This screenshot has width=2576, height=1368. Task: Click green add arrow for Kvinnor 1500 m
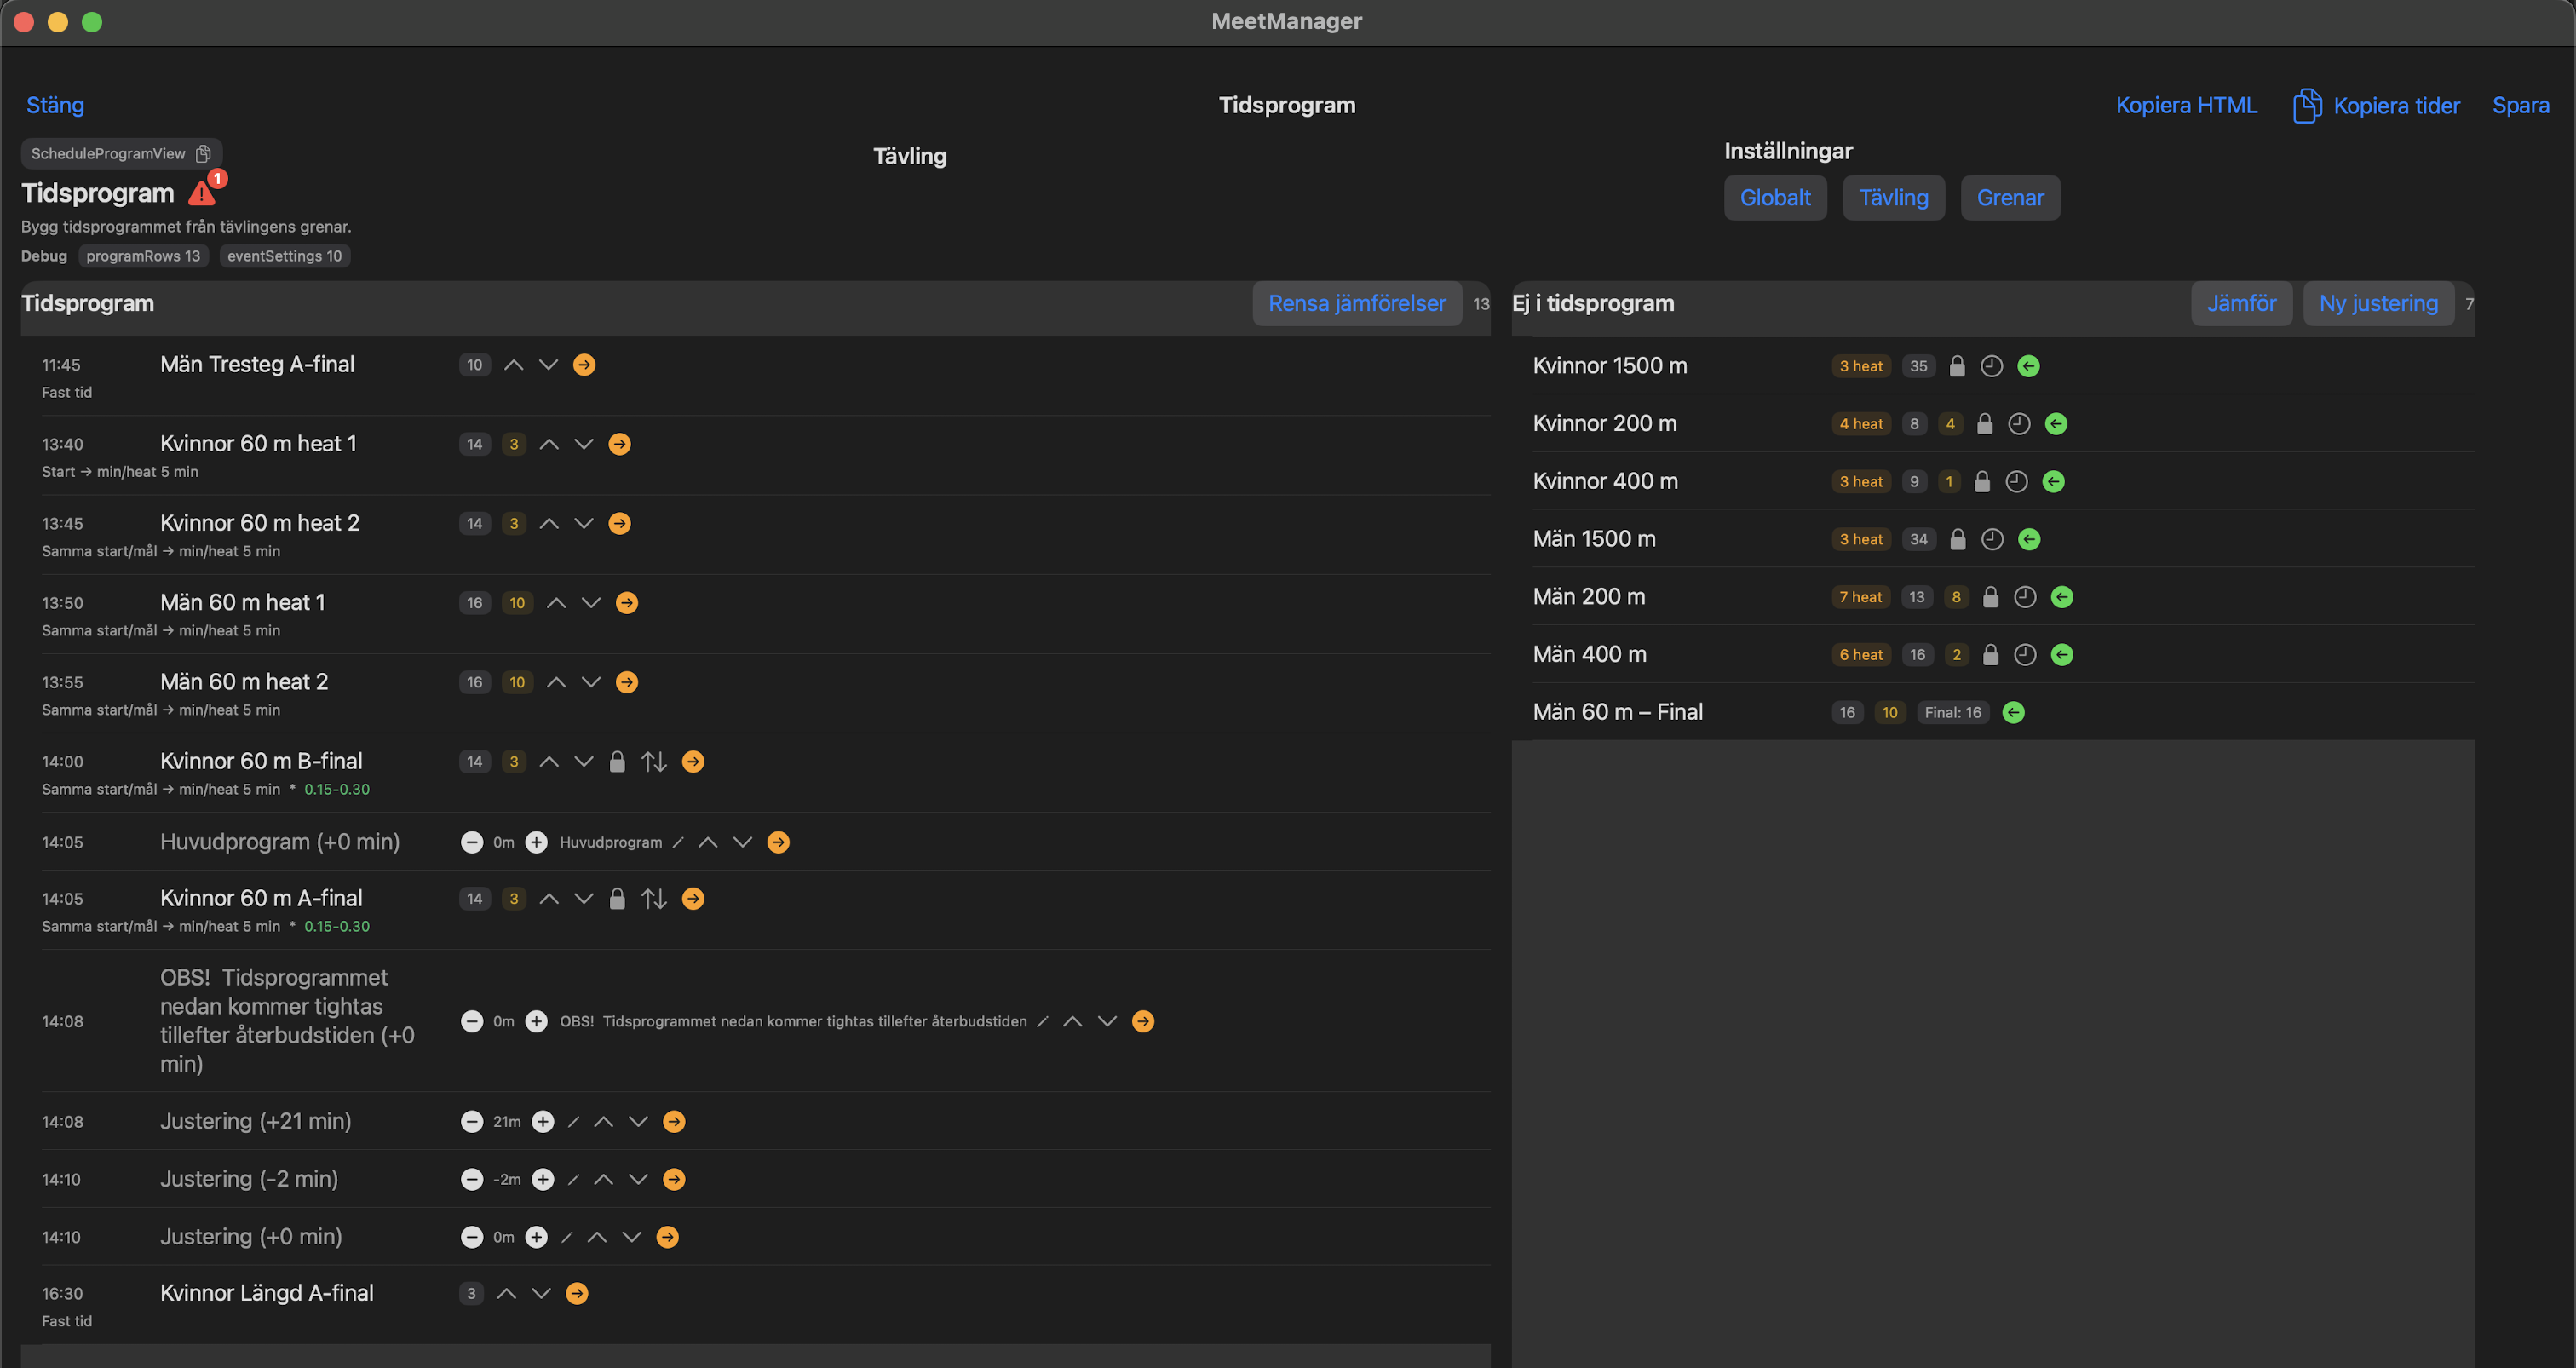[x=2028, y=366]
